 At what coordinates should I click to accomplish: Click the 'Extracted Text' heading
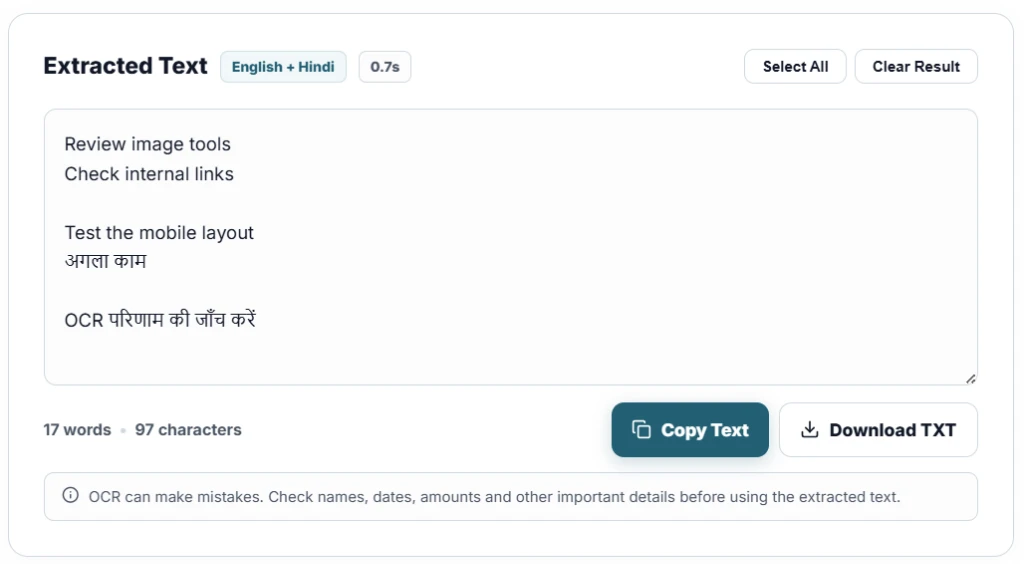[x=125, y=66]
